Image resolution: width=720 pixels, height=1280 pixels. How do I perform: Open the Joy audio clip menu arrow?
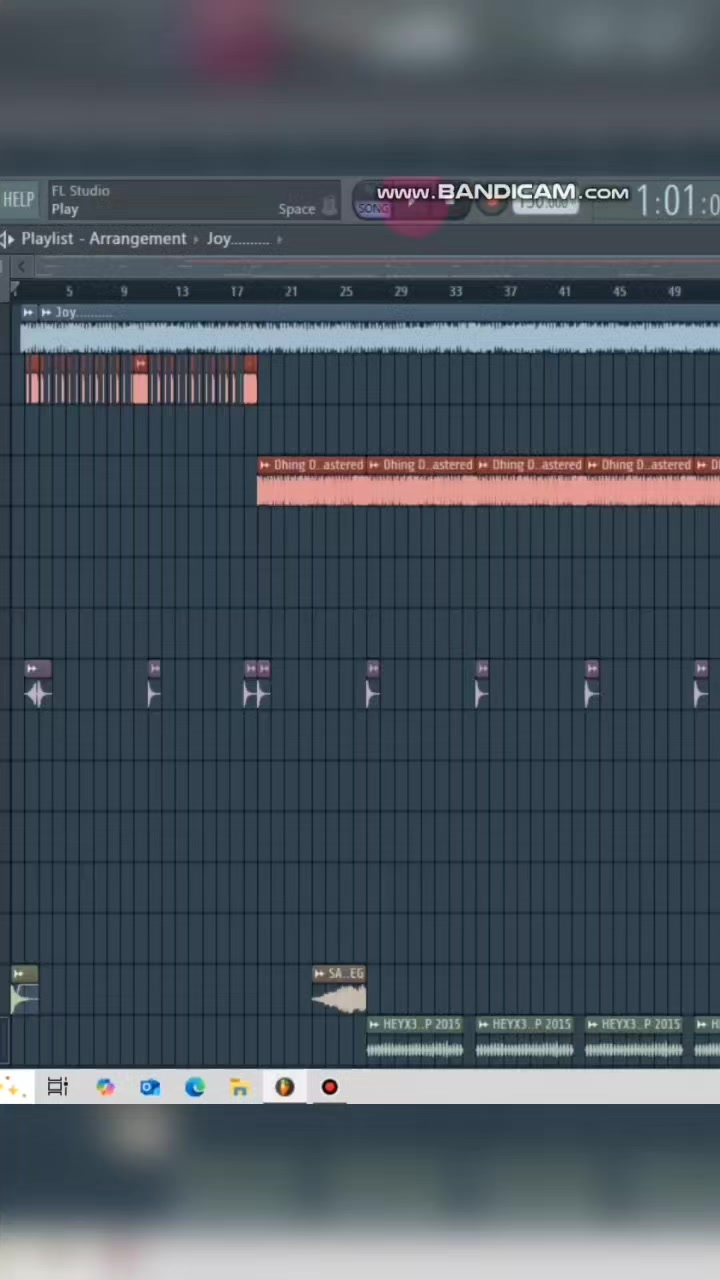[28, 313]
